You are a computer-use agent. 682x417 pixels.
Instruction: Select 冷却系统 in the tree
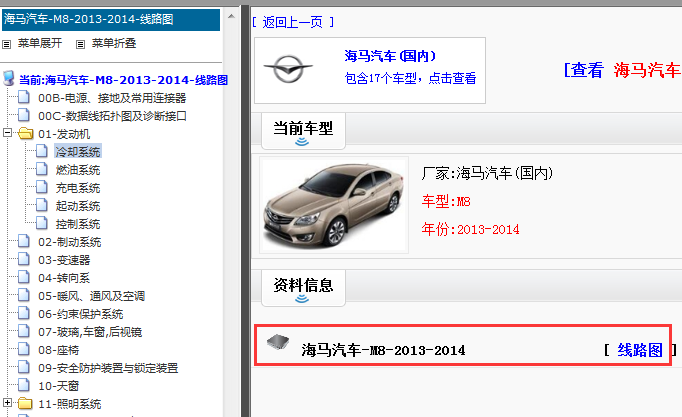[78, 151]
